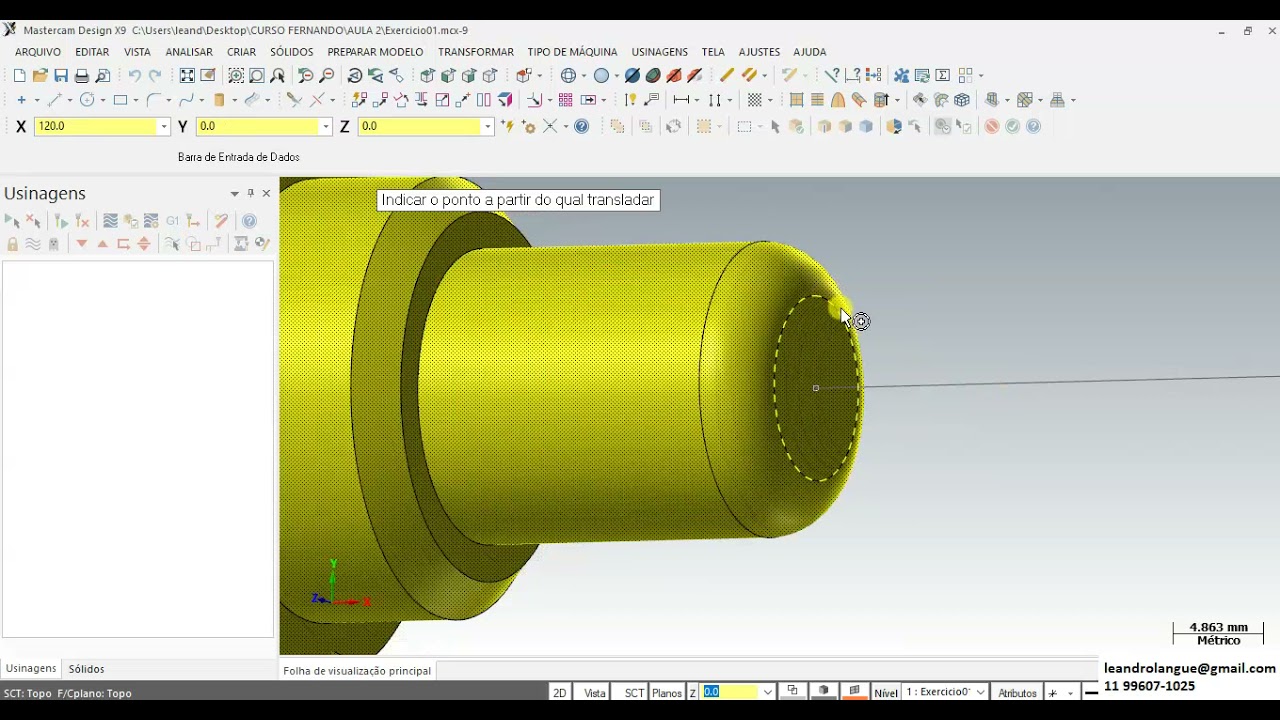Click the New file icon
Screen dimensions: 1280x720
pyautogui.click(x=19, y=76)
